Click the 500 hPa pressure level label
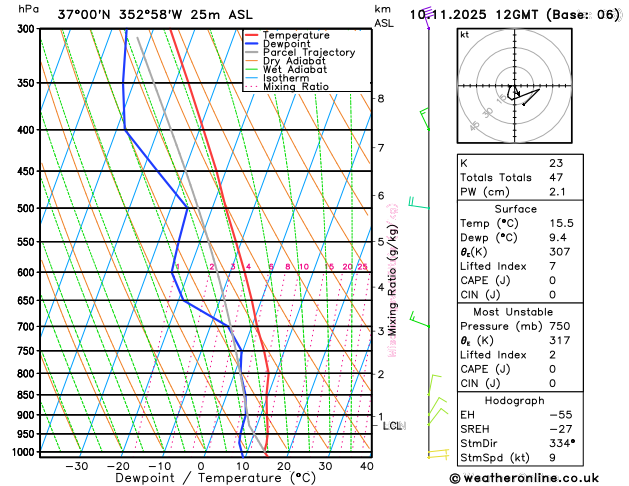This screenshot has width=629, height=486. 28,208
